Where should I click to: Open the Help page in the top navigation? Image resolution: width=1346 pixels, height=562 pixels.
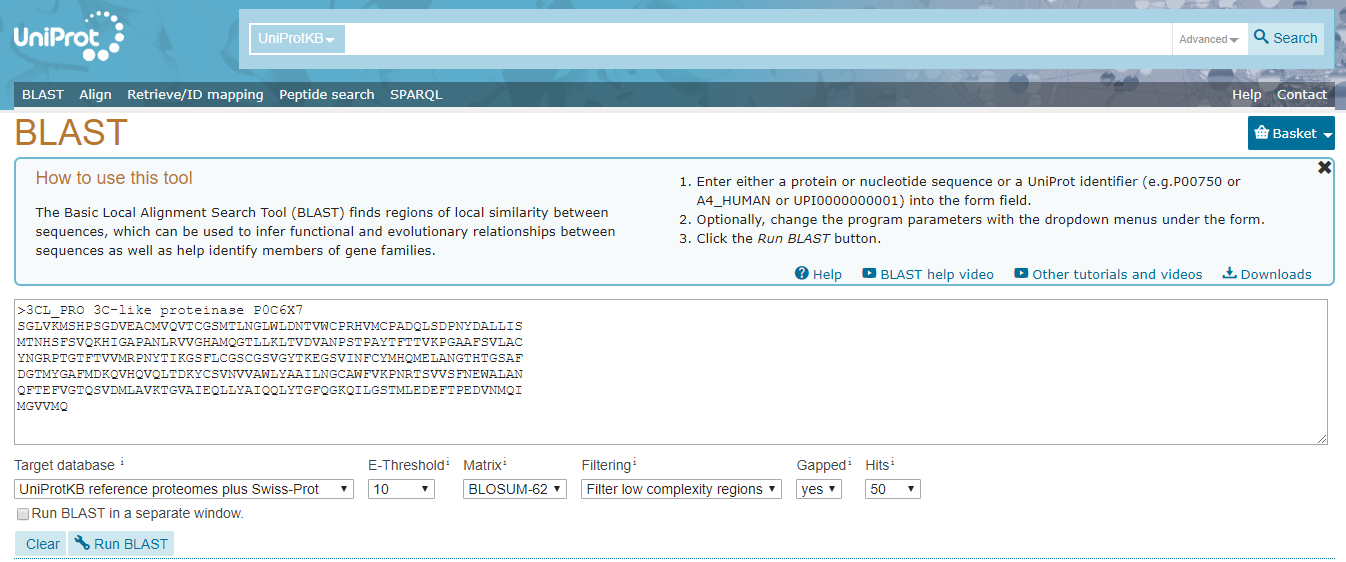pyautogui.click(x=1246, y=94)
